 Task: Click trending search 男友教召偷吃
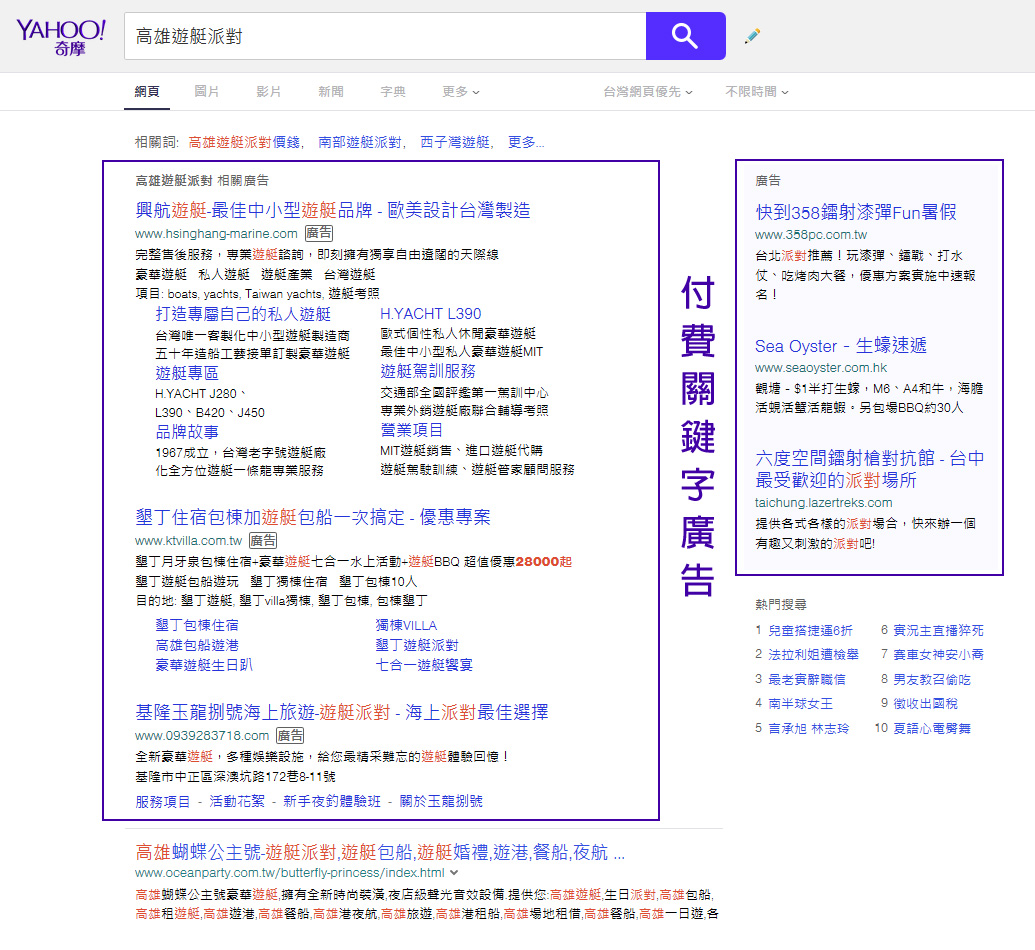[x=932, y=679]
